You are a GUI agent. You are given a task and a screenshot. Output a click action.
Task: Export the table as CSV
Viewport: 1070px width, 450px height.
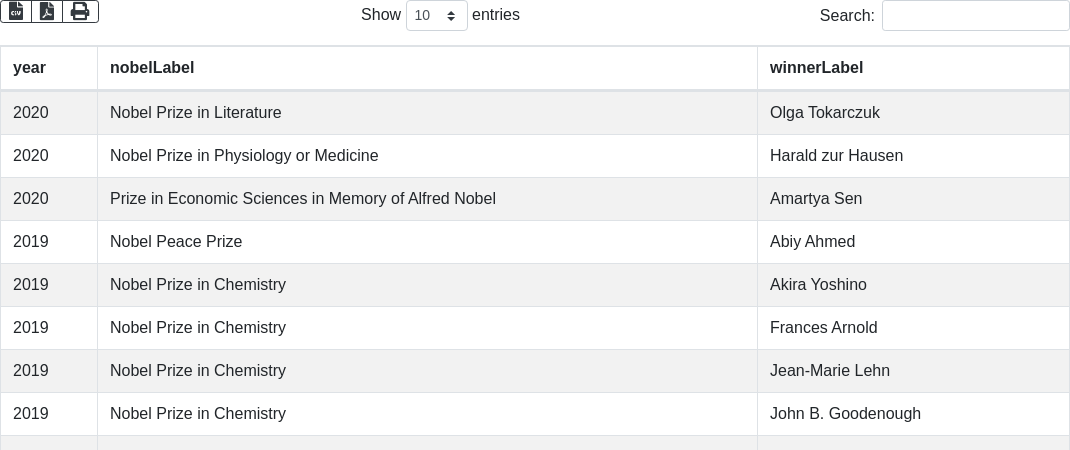point(16,11)
